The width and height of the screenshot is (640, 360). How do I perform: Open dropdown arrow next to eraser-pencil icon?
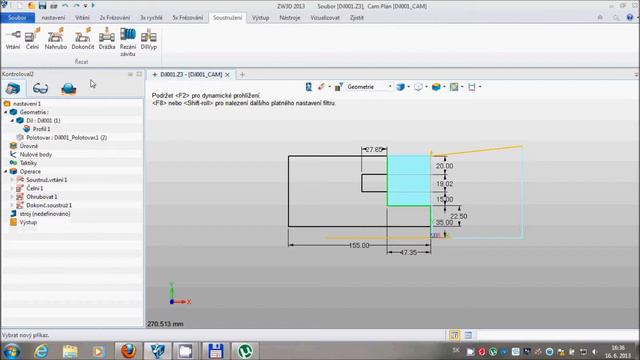[x=329, y=87]
